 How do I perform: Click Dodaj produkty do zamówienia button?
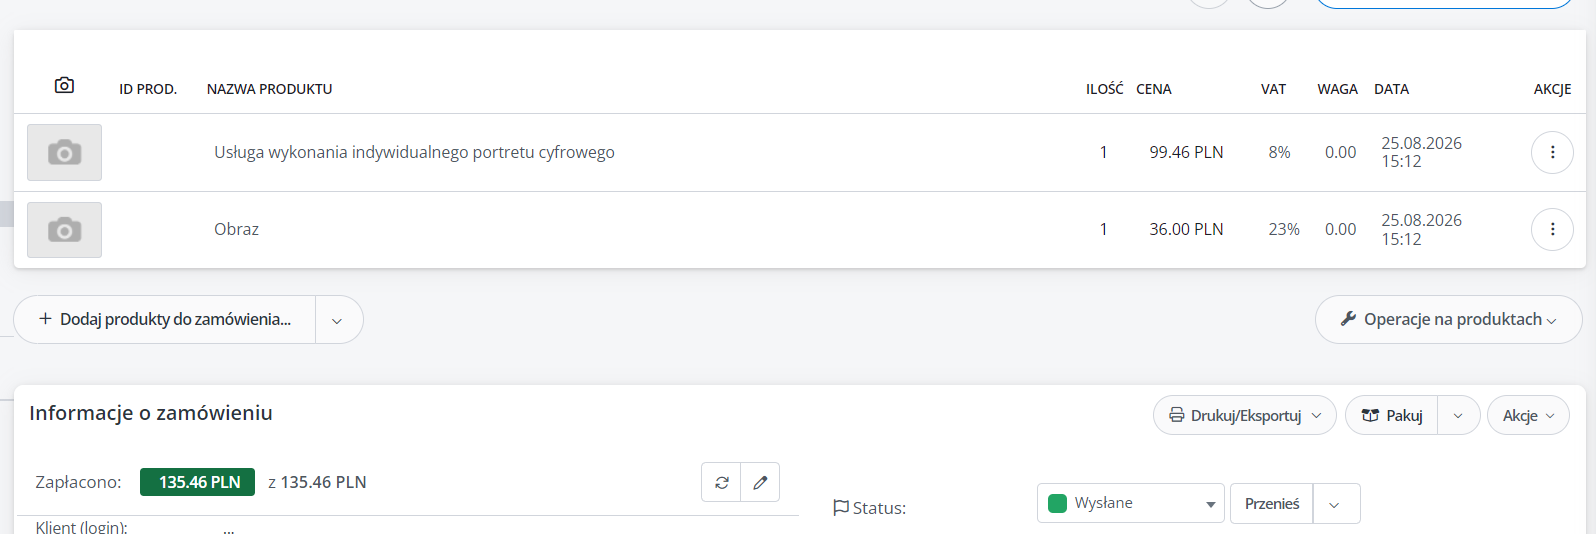165,320
